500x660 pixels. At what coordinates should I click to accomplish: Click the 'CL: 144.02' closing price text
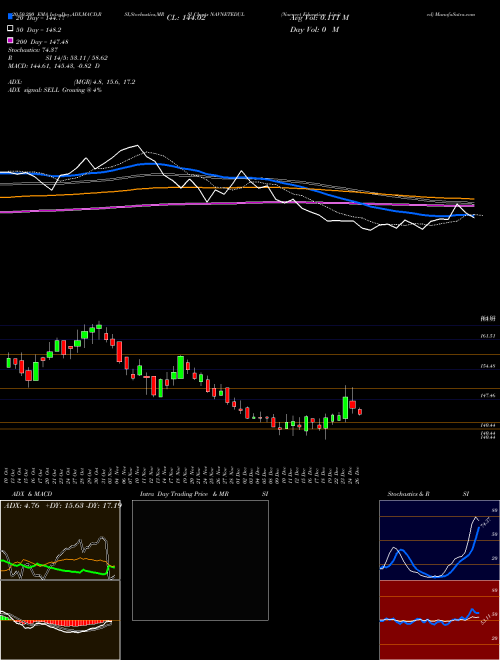(x=186, y=18)
